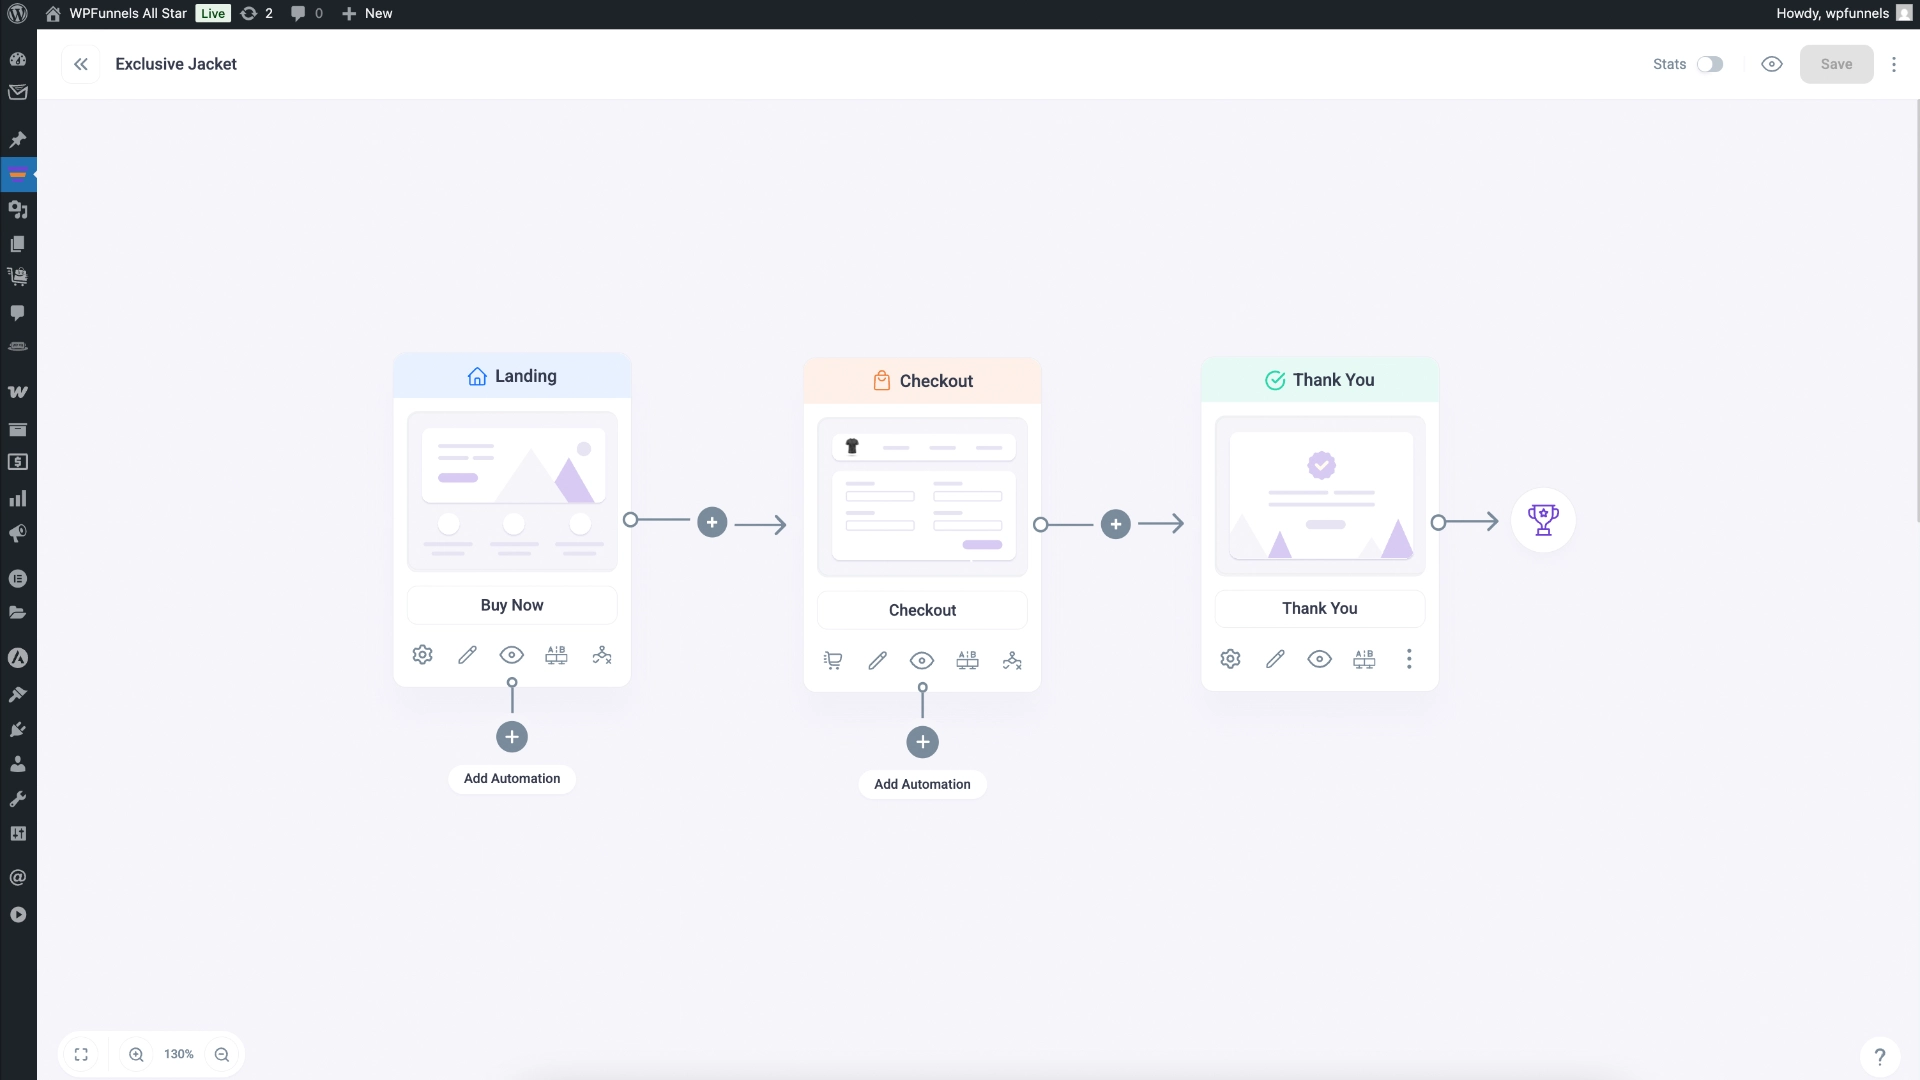
Task: Open the kebab menu beside Save
Action: pyautogui.click(x=1894, y=63)
